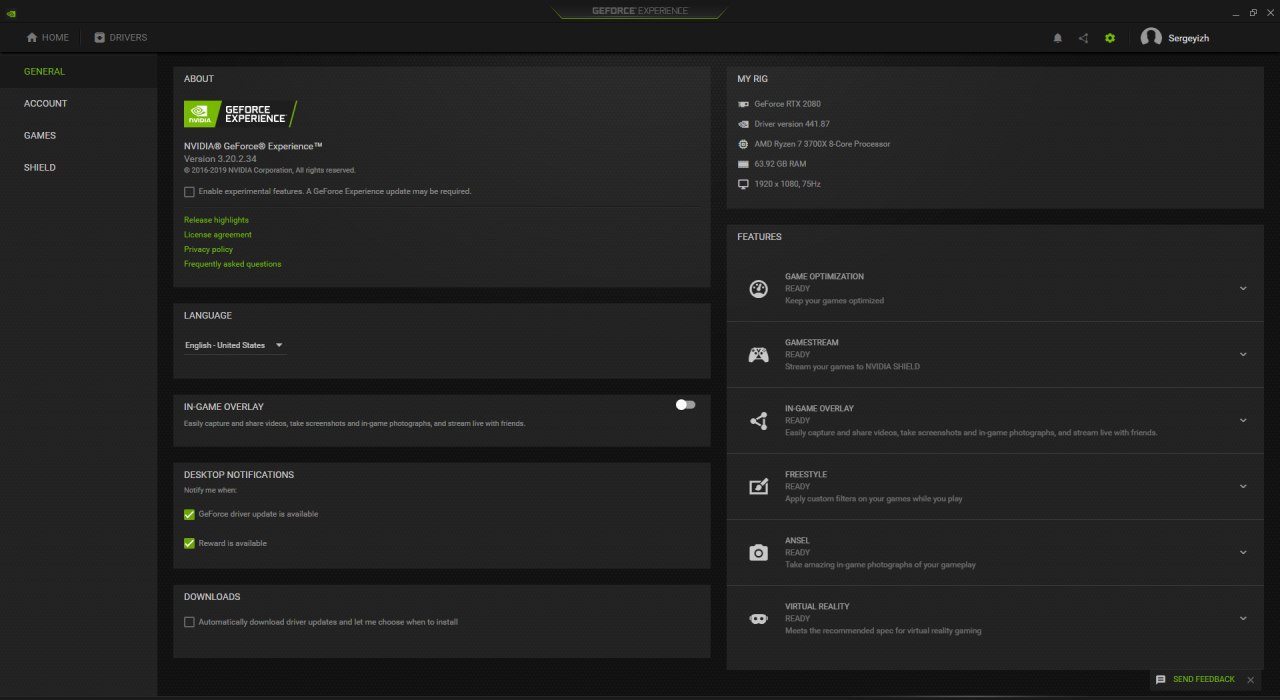Open settings via the green gear icon

(x=1109, y=38)
